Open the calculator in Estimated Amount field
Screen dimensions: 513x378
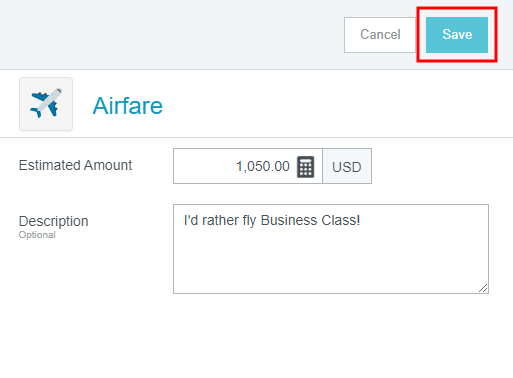(305, 167)
